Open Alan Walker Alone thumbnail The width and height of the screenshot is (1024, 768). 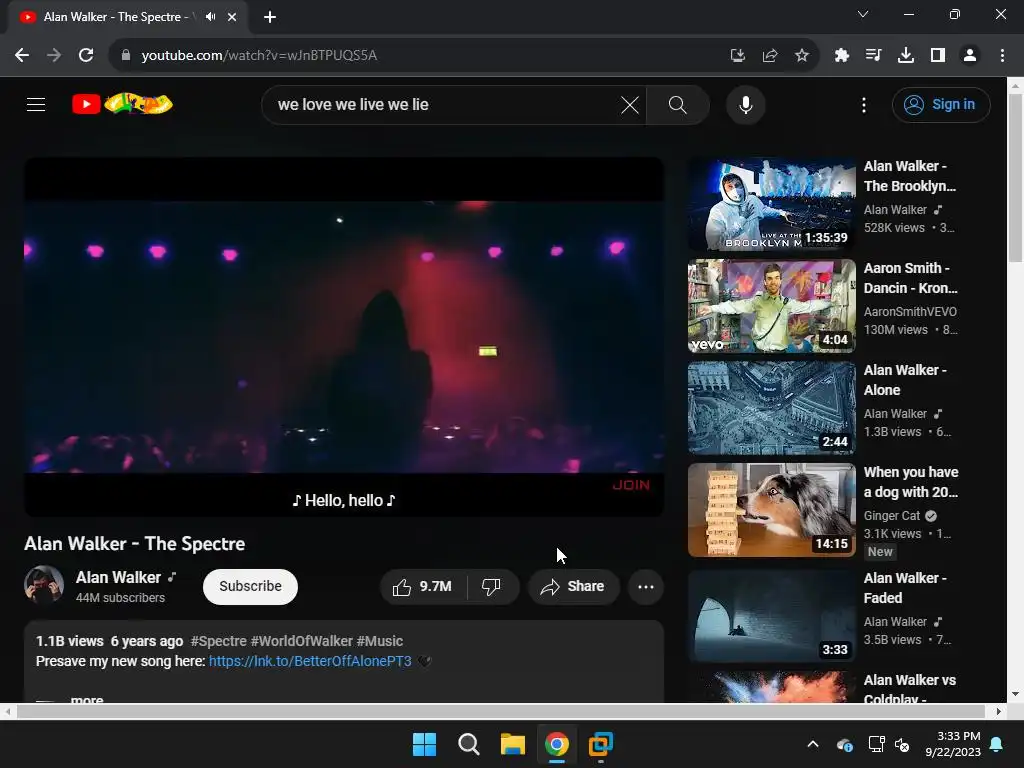(x=772, y=408)
